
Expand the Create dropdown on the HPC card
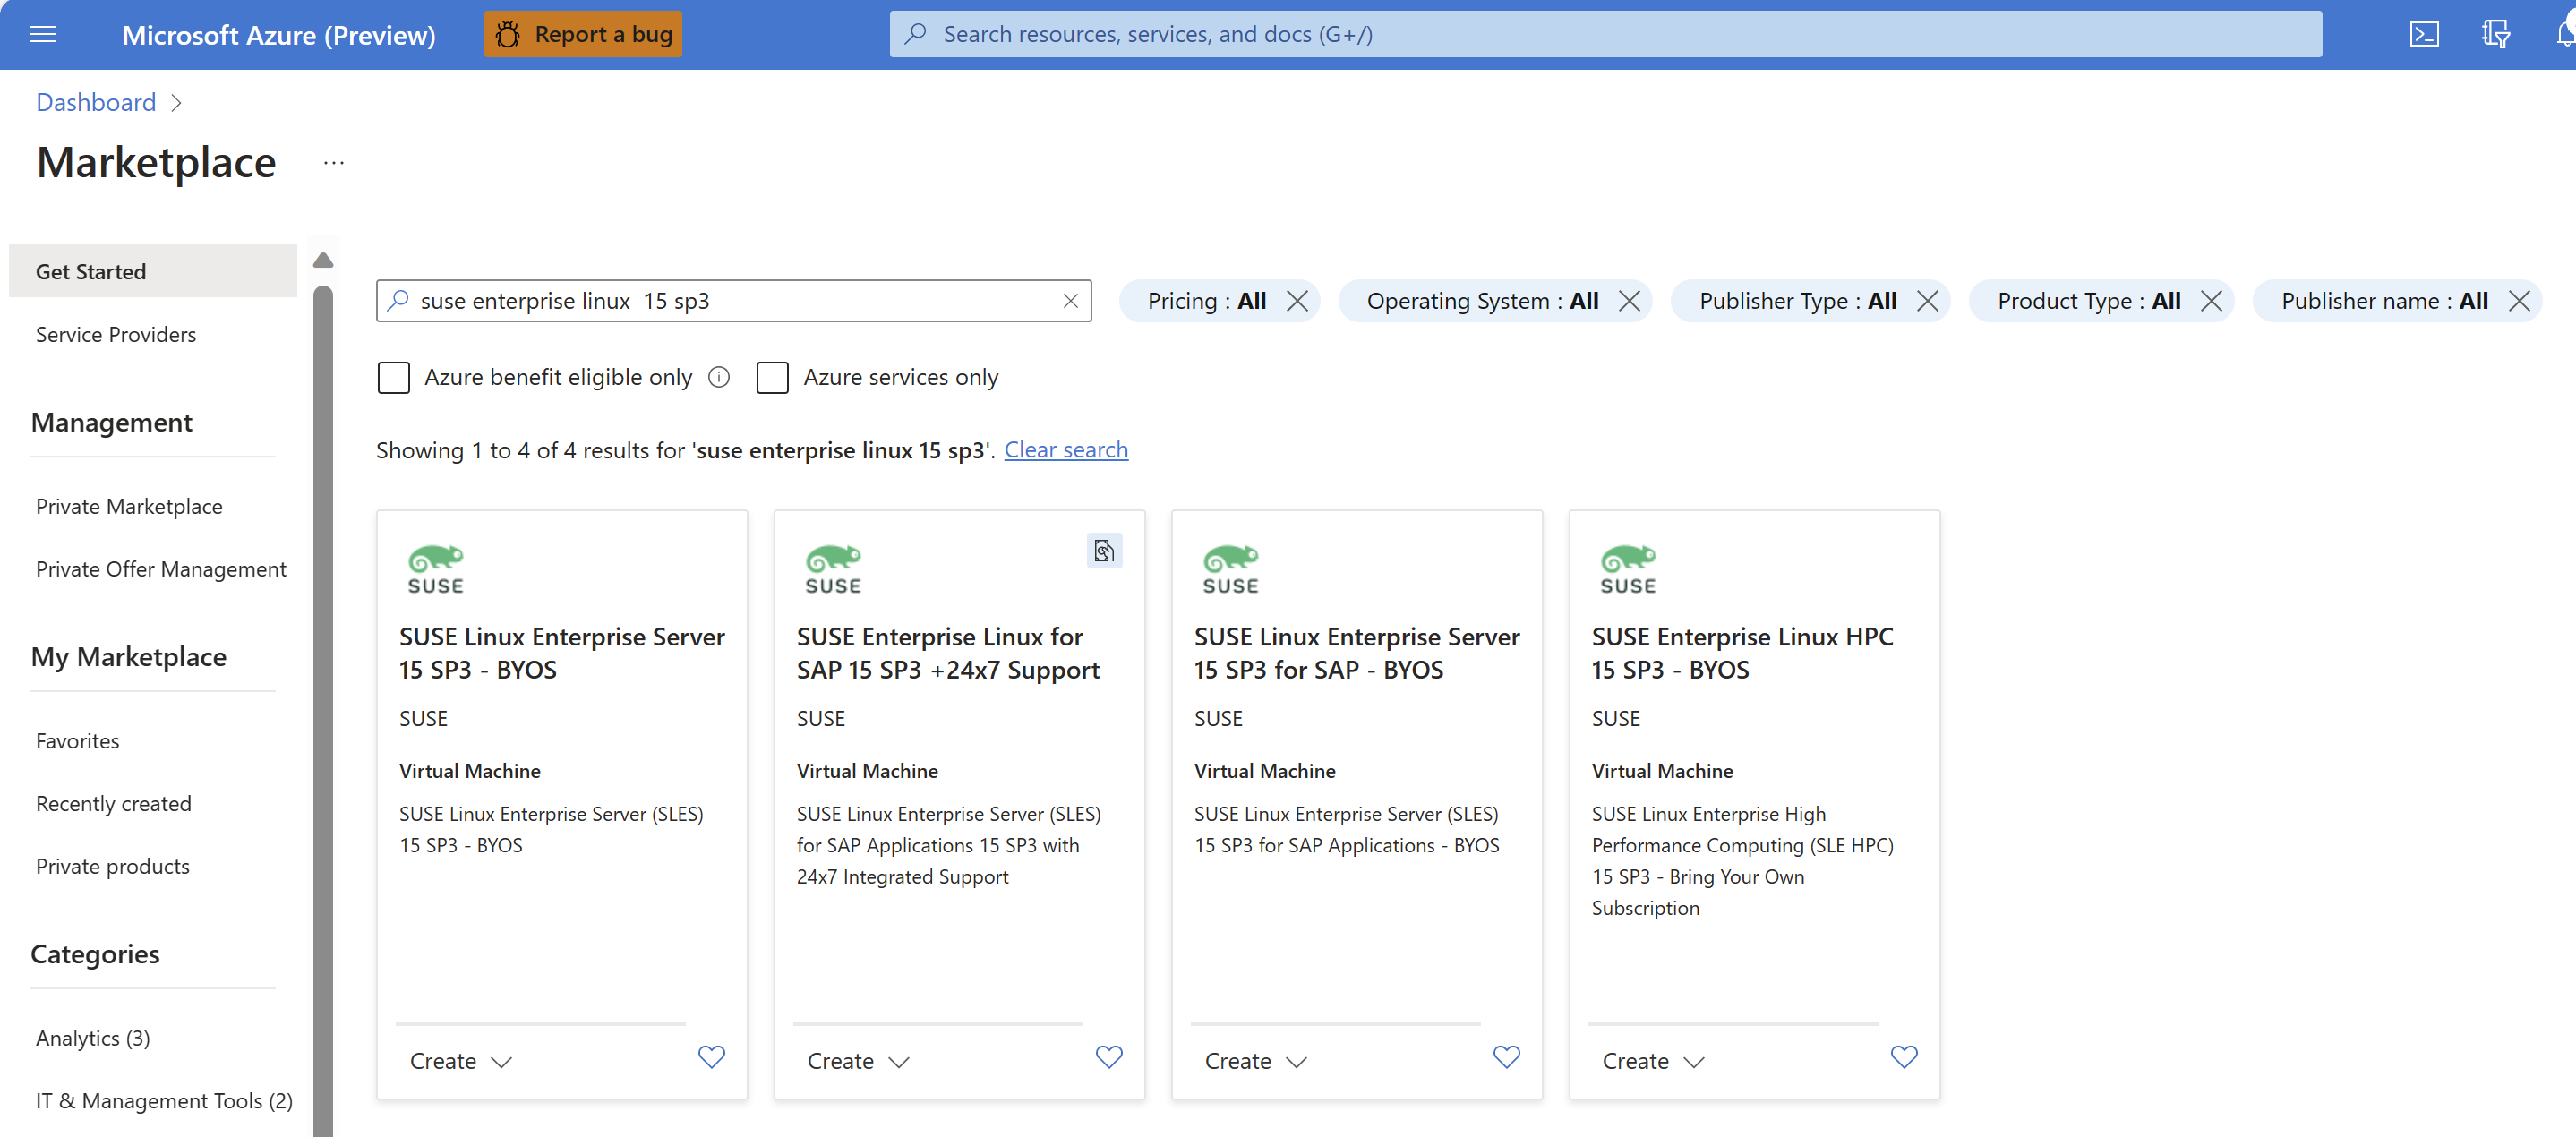pos(1652,1061)
